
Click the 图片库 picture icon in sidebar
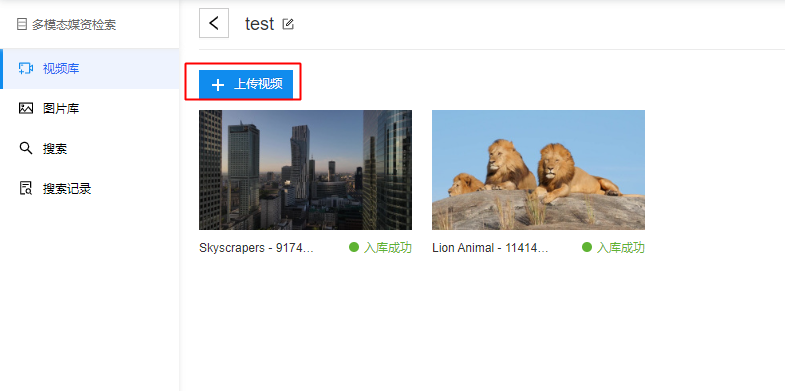coord(26,108)
